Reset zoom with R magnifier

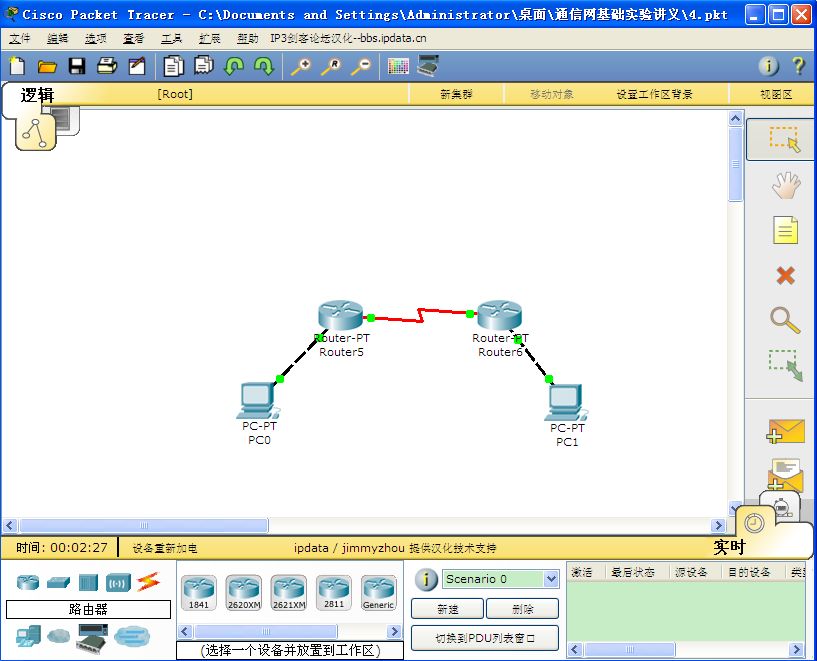coord(331,66)
